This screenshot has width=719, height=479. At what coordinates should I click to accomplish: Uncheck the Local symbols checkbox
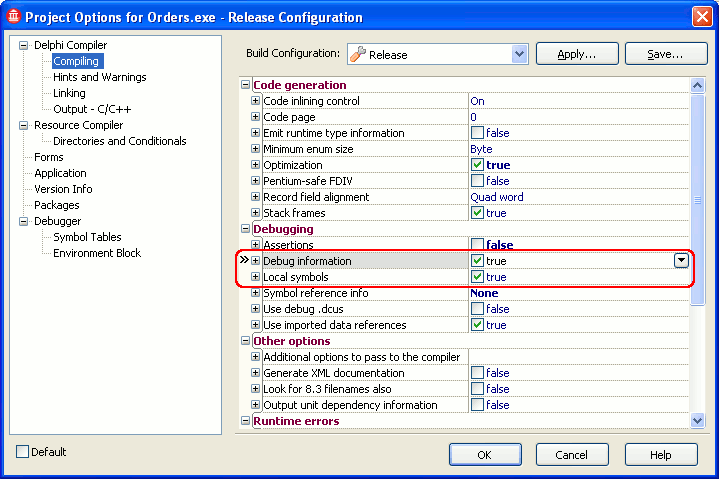tap(477, 277)
